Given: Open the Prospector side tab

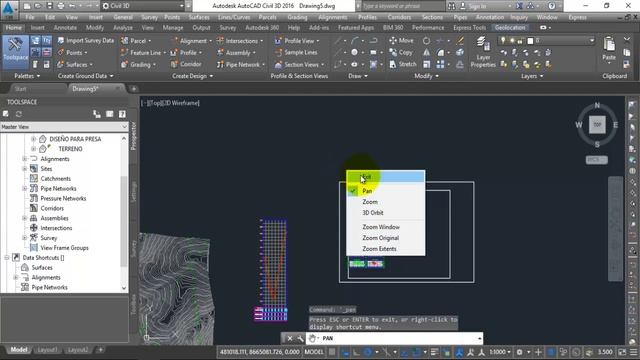Looking at the screenshot, I should click(x=133, y=136).
